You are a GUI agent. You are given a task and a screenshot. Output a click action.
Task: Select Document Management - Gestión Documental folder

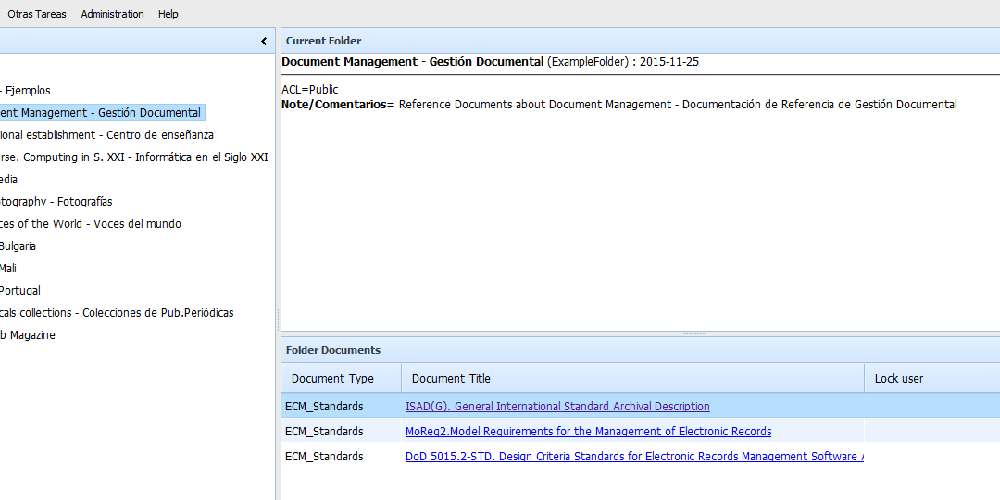pos(100,112)
